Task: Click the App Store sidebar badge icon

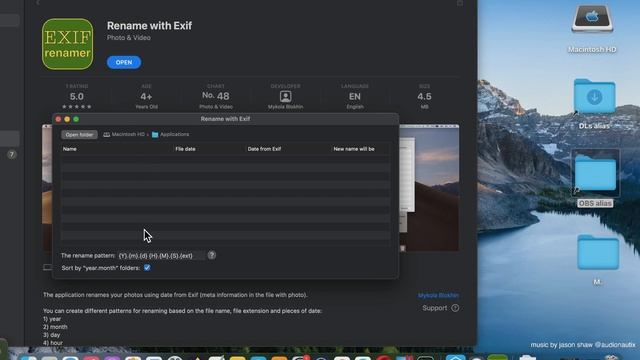Action: tap(11, 155)
